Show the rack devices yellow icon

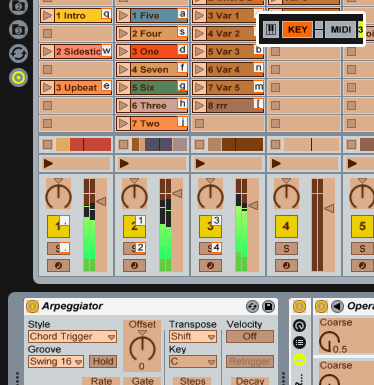coord(299,359)
